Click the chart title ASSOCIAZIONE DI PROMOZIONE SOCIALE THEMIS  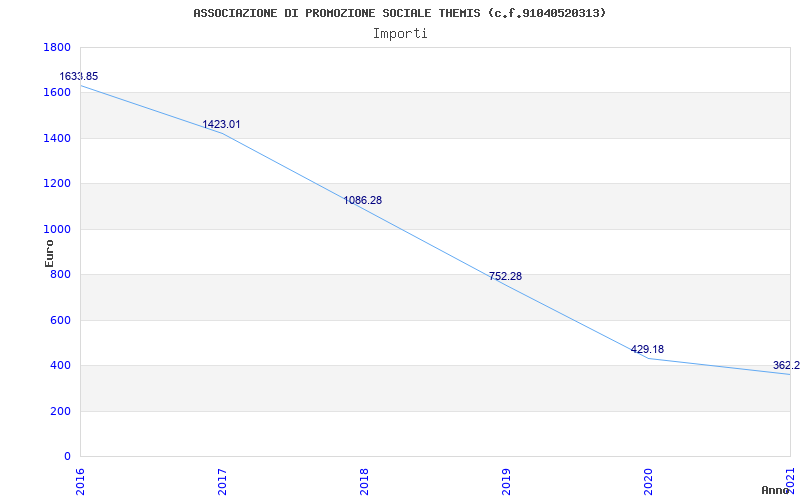pos(399,13)
